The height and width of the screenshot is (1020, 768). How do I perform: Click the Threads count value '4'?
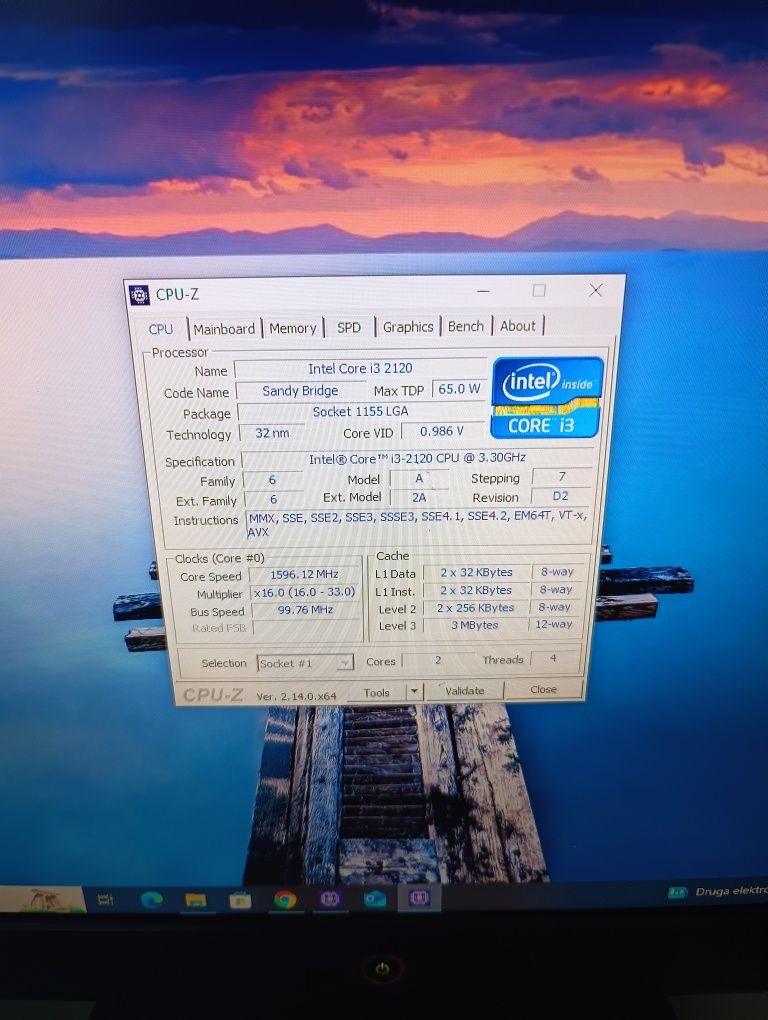pos(553,658)
